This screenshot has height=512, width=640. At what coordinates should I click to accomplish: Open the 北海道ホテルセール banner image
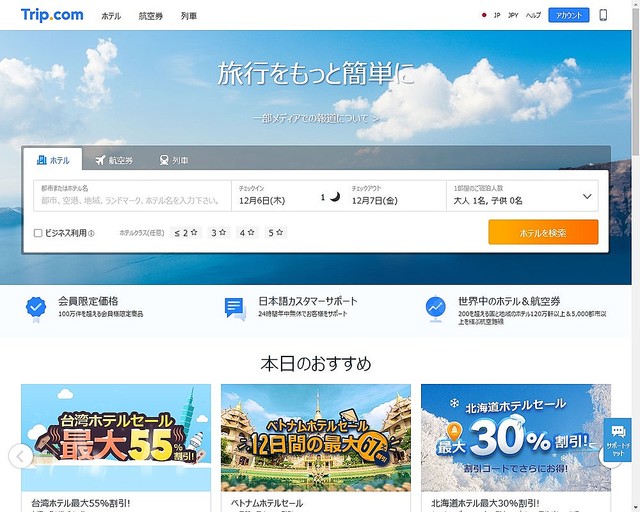pyautogui.click(x=516, y=438)
